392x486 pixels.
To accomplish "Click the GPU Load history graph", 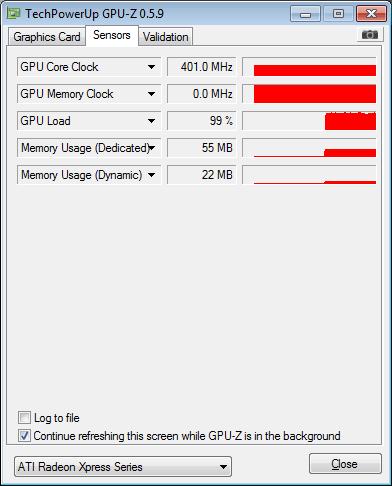I will click(x=309, y=121).
